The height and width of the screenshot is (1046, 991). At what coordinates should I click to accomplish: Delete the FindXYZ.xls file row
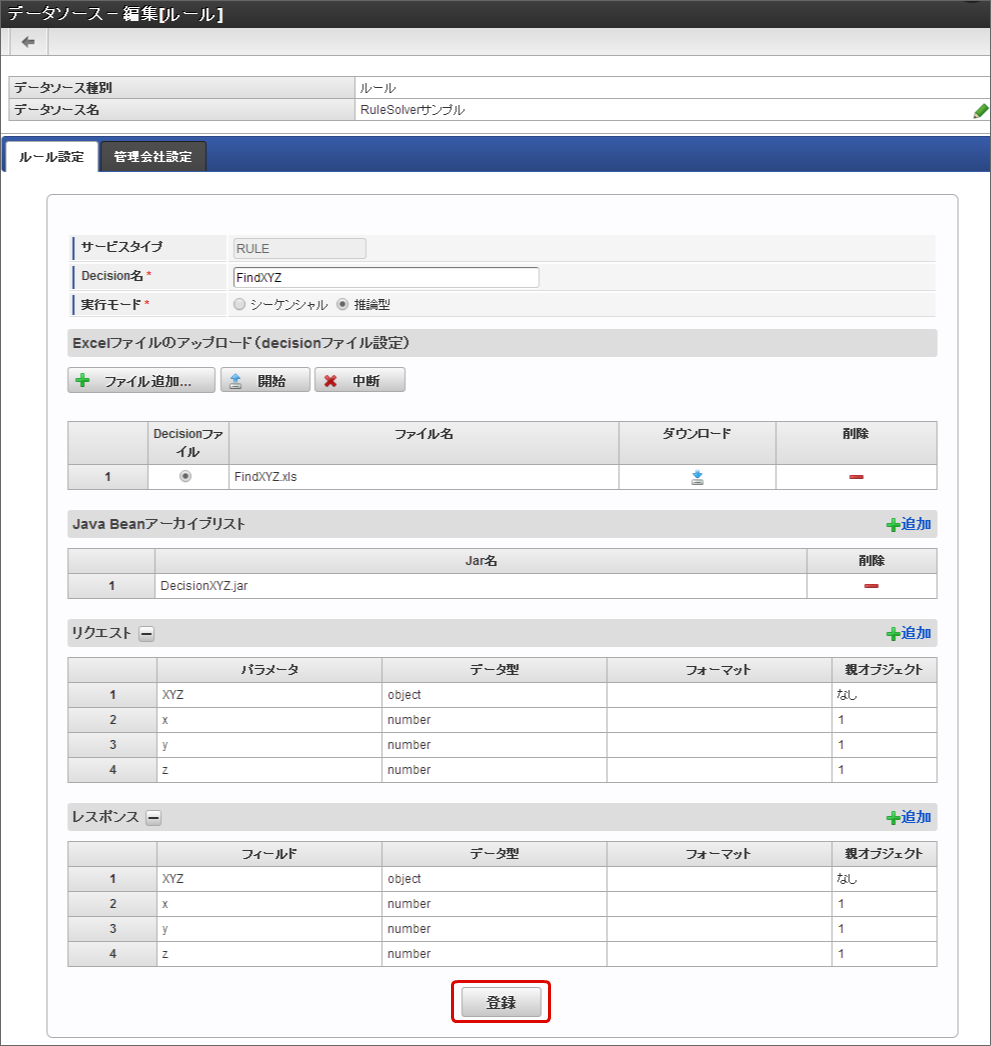click(856, 477)
